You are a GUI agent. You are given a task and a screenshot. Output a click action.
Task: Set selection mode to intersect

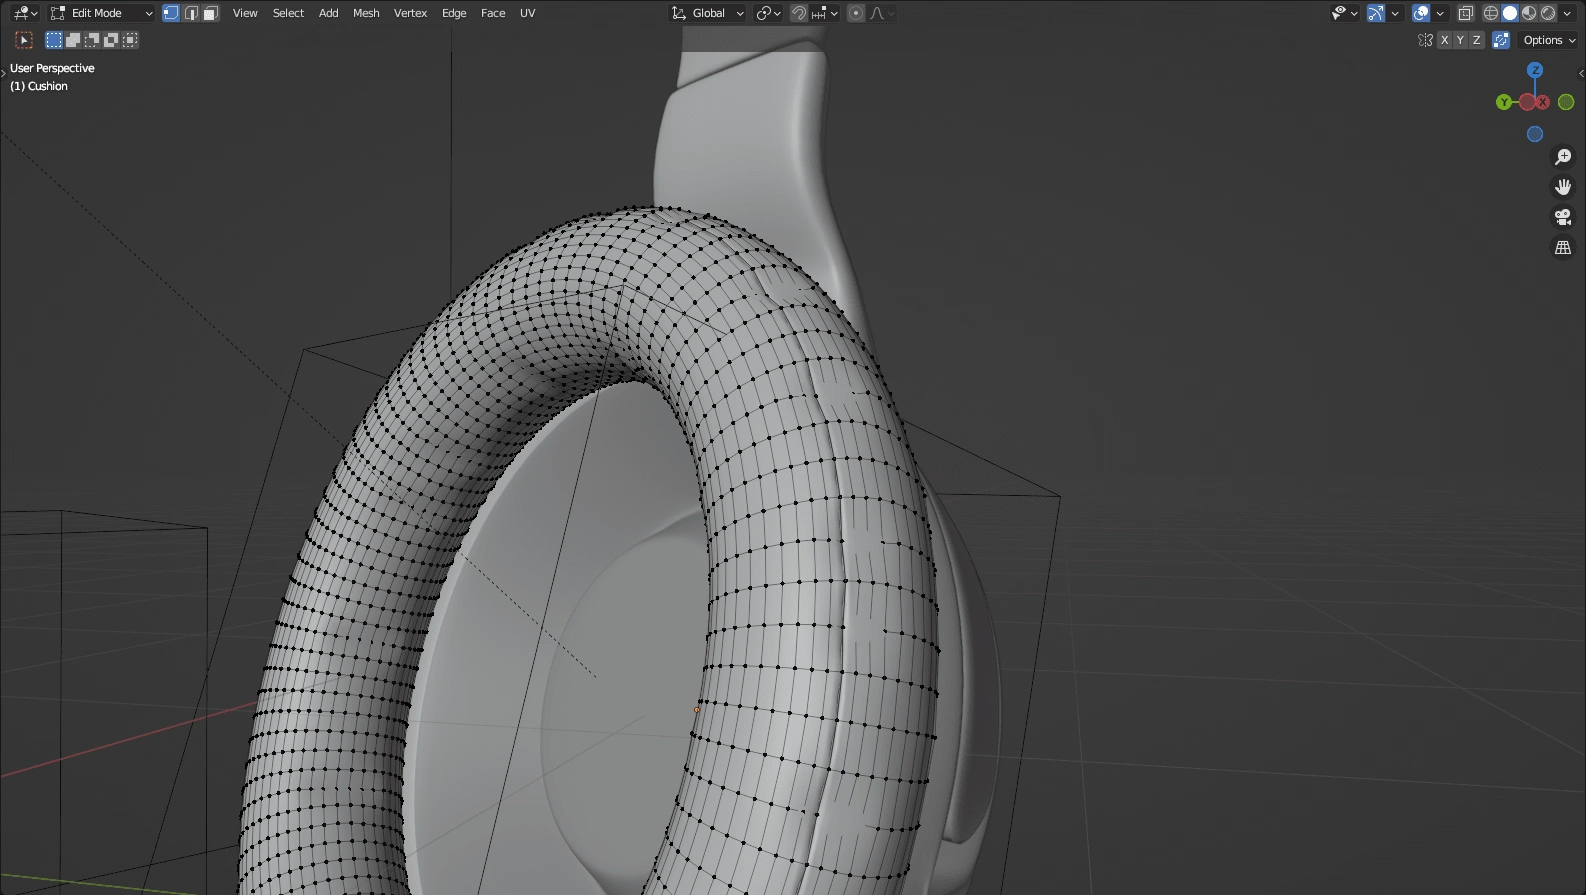pos(130,40)
